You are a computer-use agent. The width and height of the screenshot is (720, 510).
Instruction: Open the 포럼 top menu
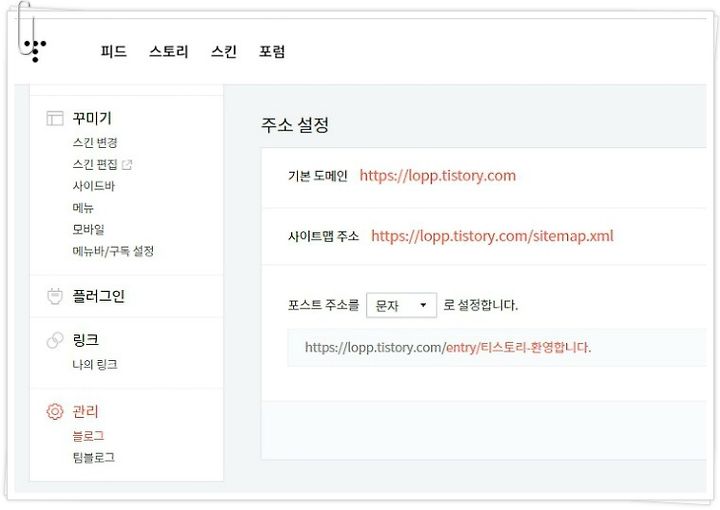[272, 51]
